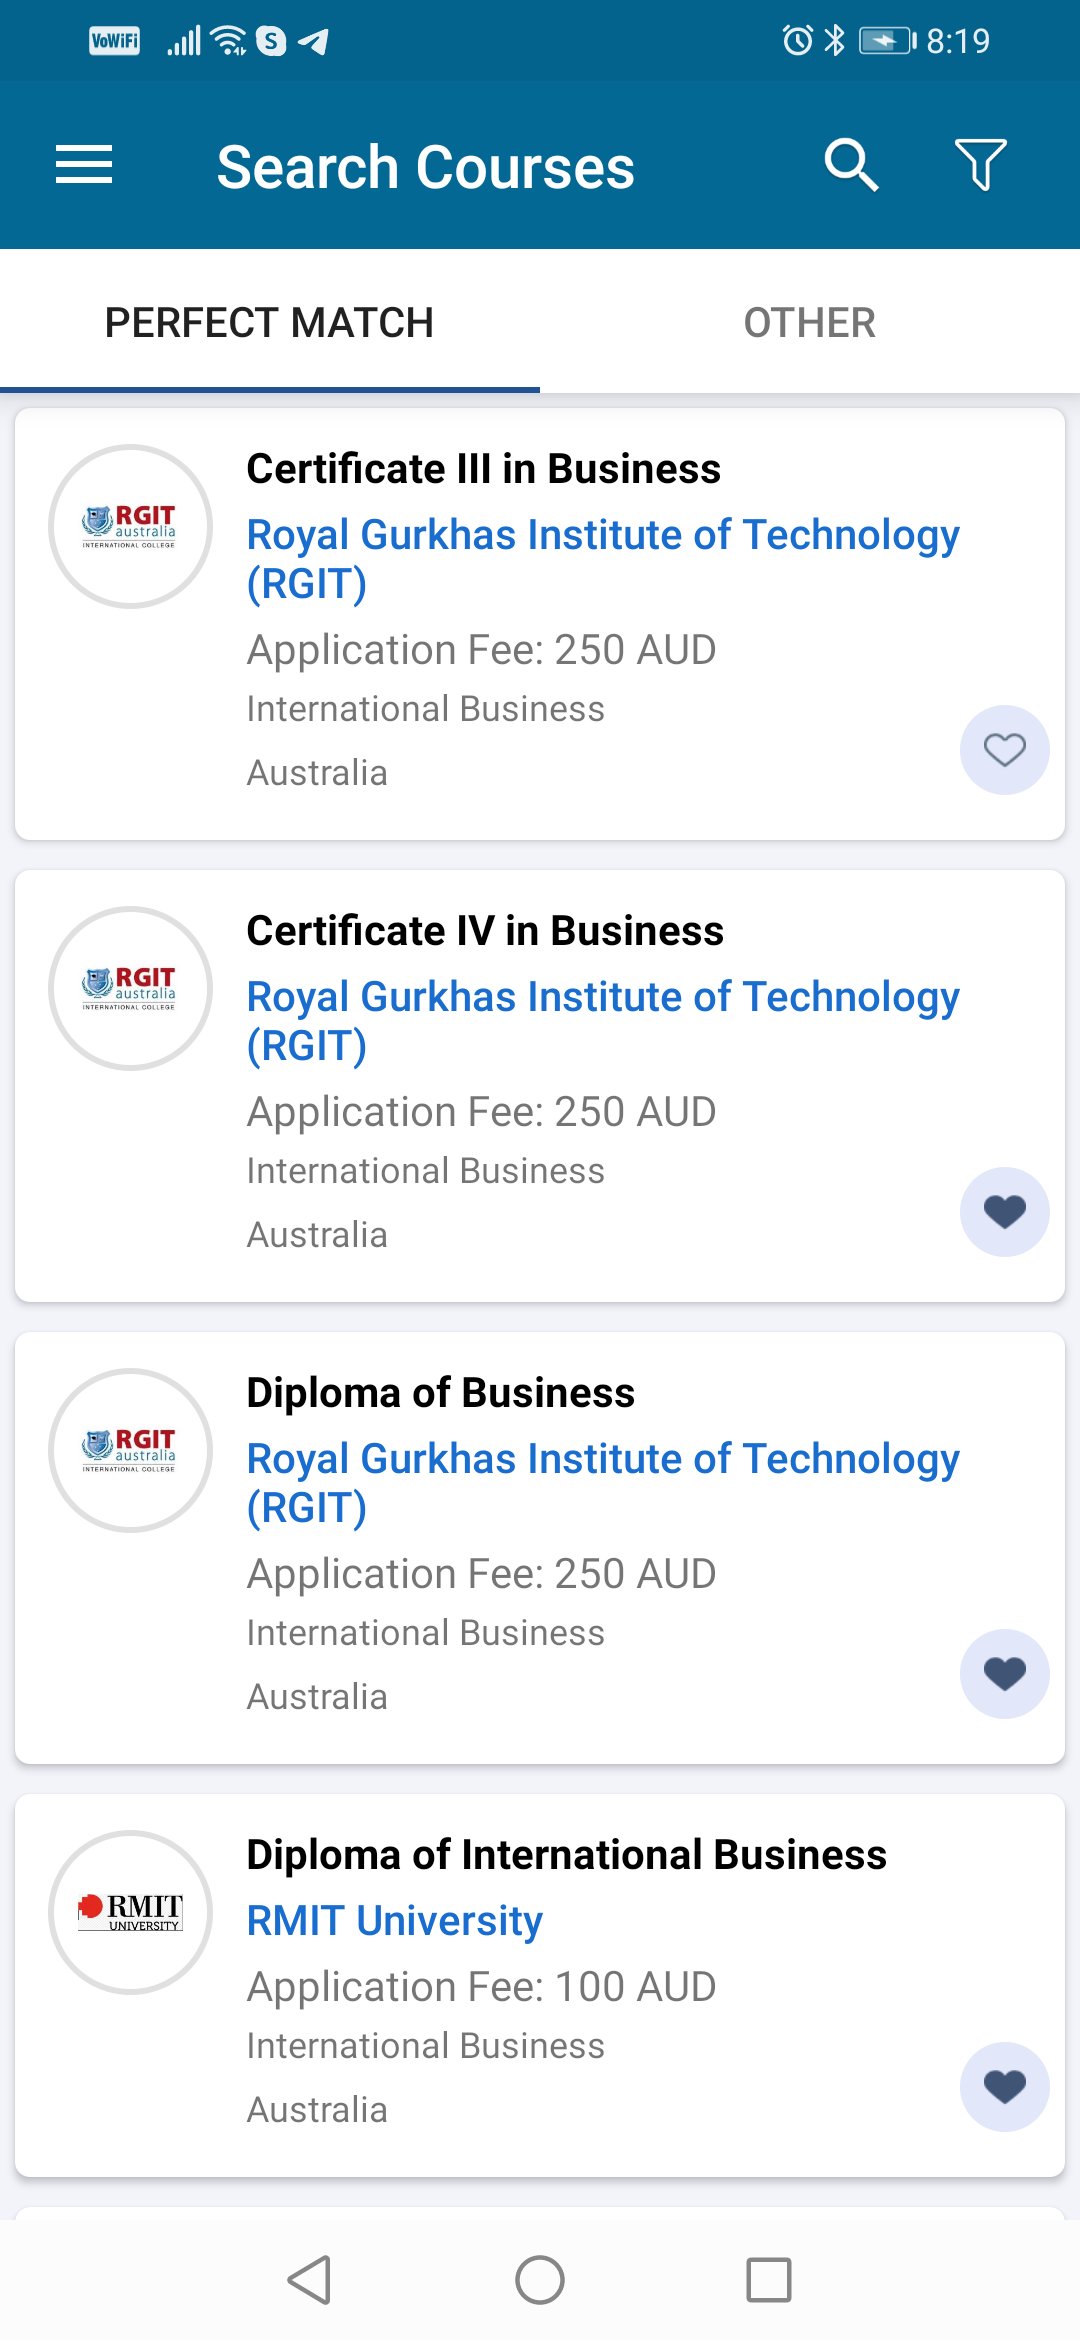Unfavorite the Certificate IV in Business course
Screen dimensions: 1080x2340
1004,1212
